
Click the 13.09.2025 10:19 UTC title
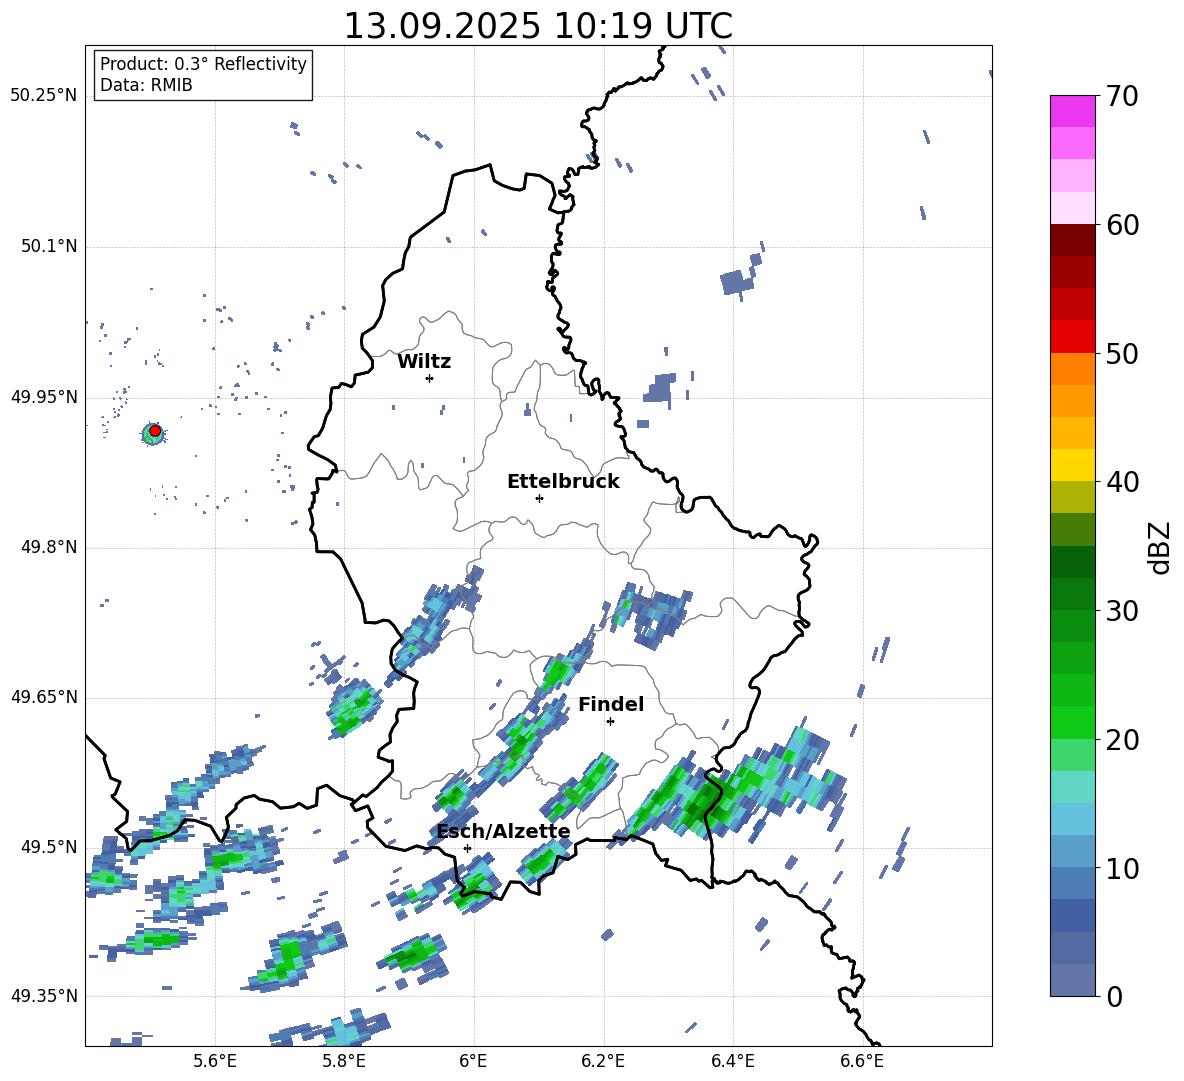click(538, 26)
